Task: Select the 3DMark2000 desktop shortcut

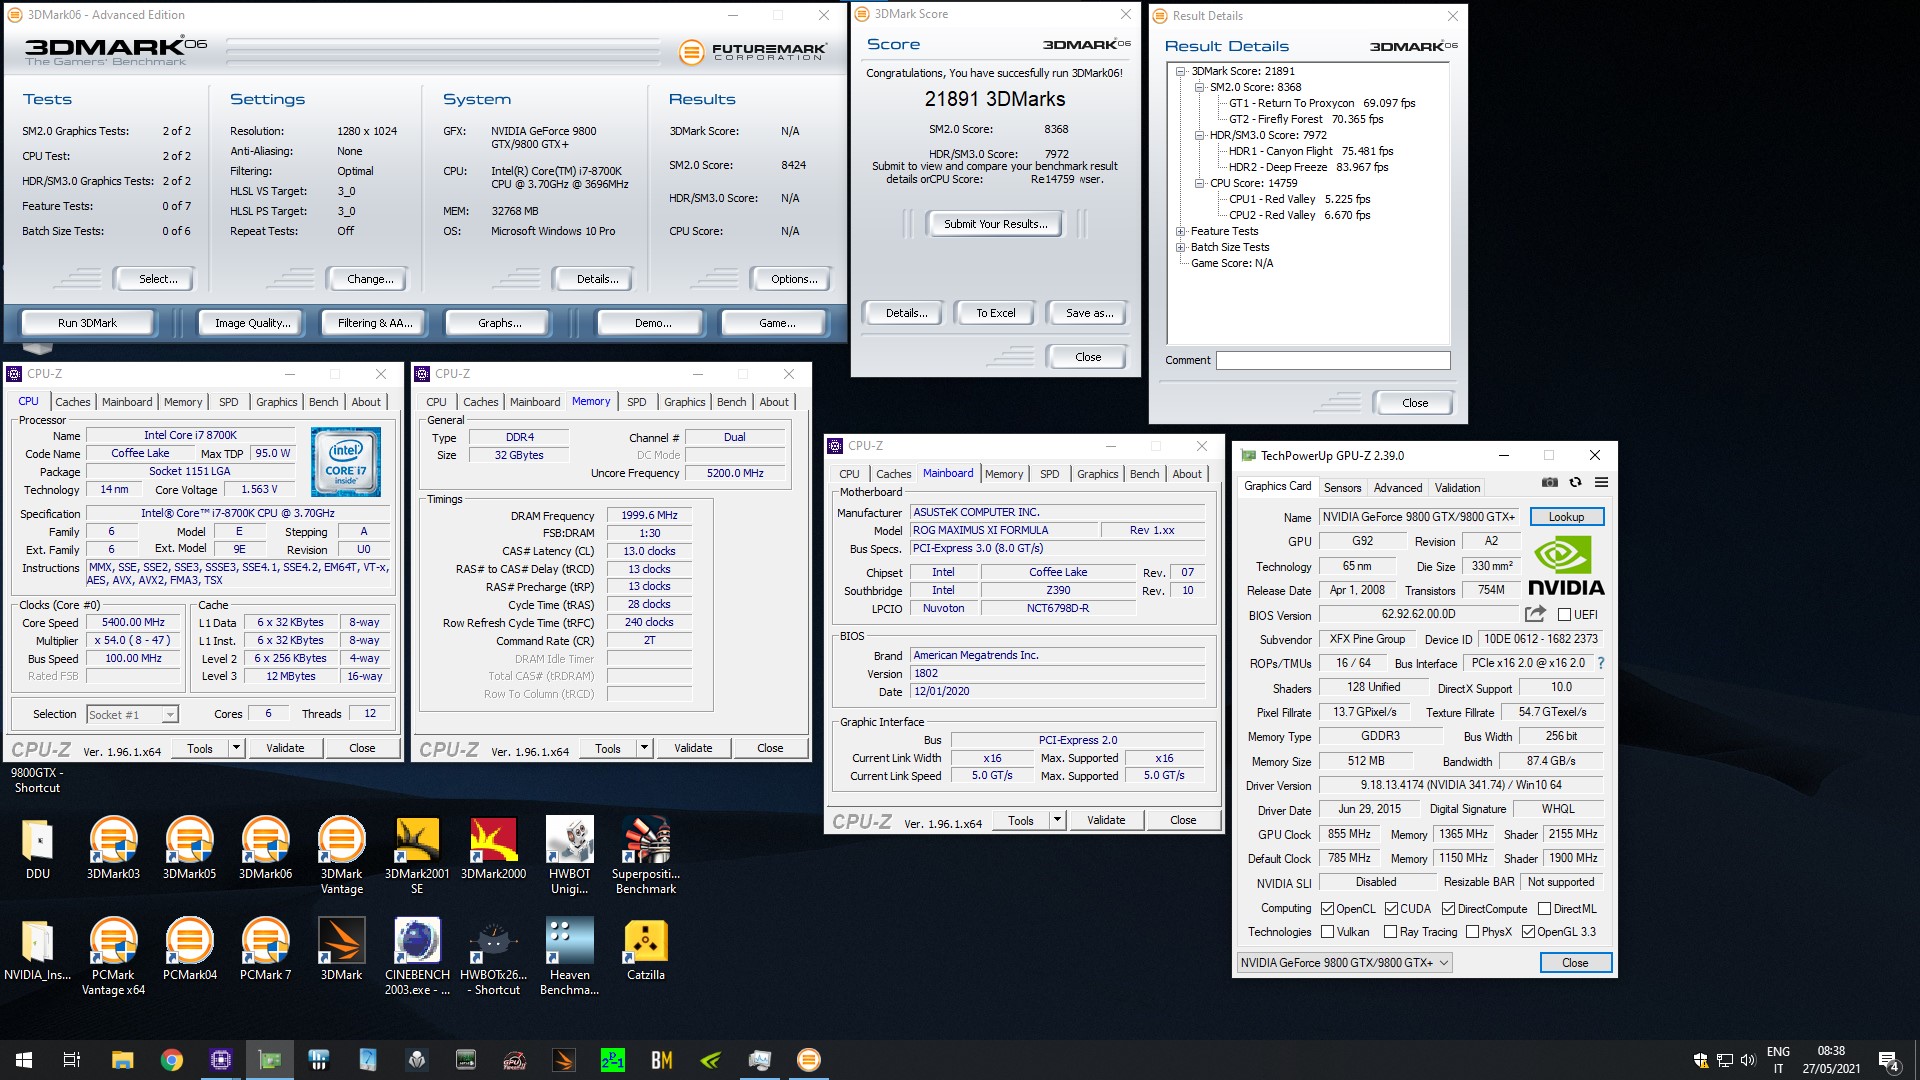Action: coord(493,848)
